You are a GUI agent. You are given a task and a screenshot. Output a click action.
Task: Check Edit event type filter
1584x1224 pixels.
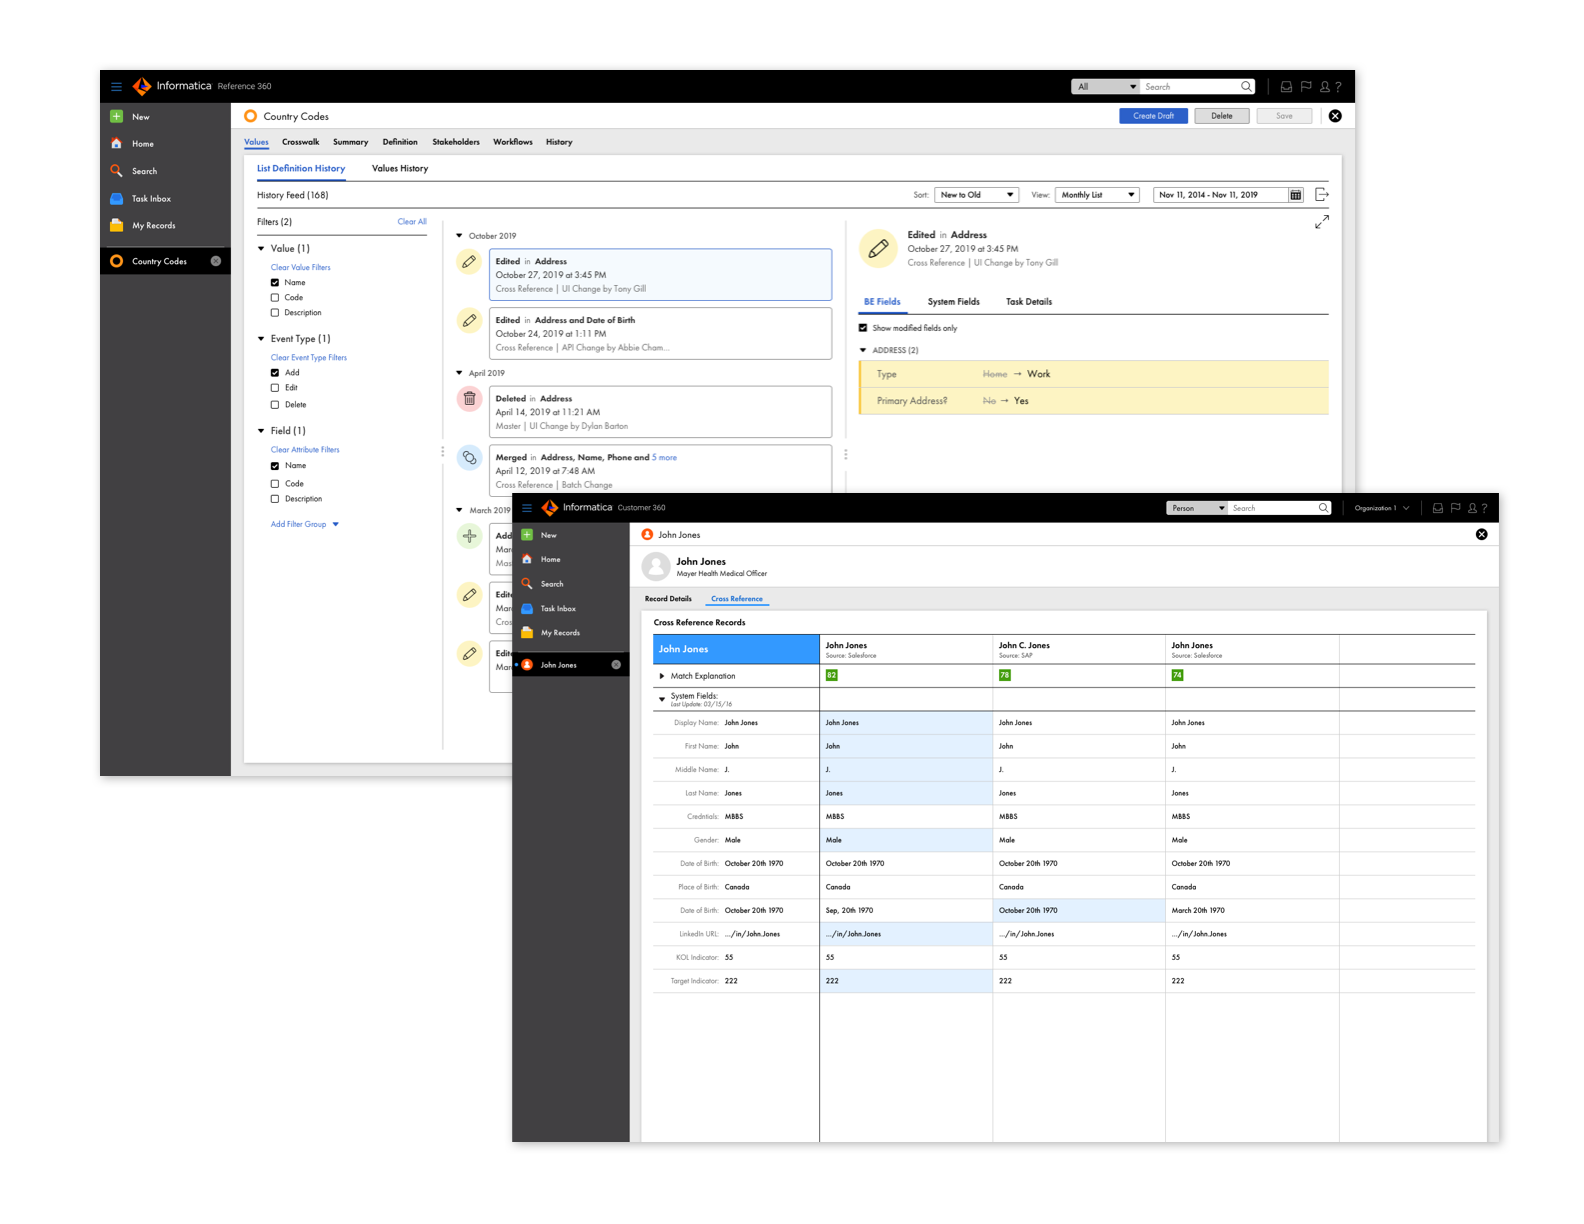275,388
